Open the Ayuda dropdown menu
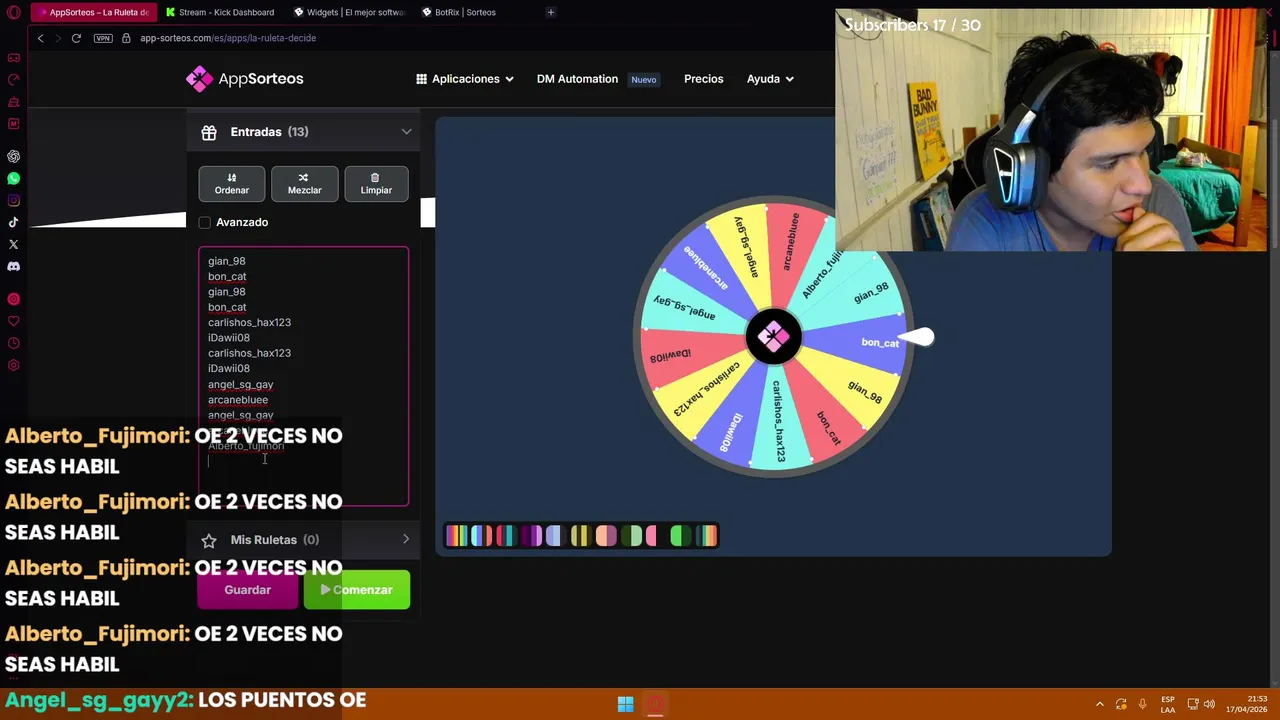Viewport: 1280px width, 720px height. [770, 79]
